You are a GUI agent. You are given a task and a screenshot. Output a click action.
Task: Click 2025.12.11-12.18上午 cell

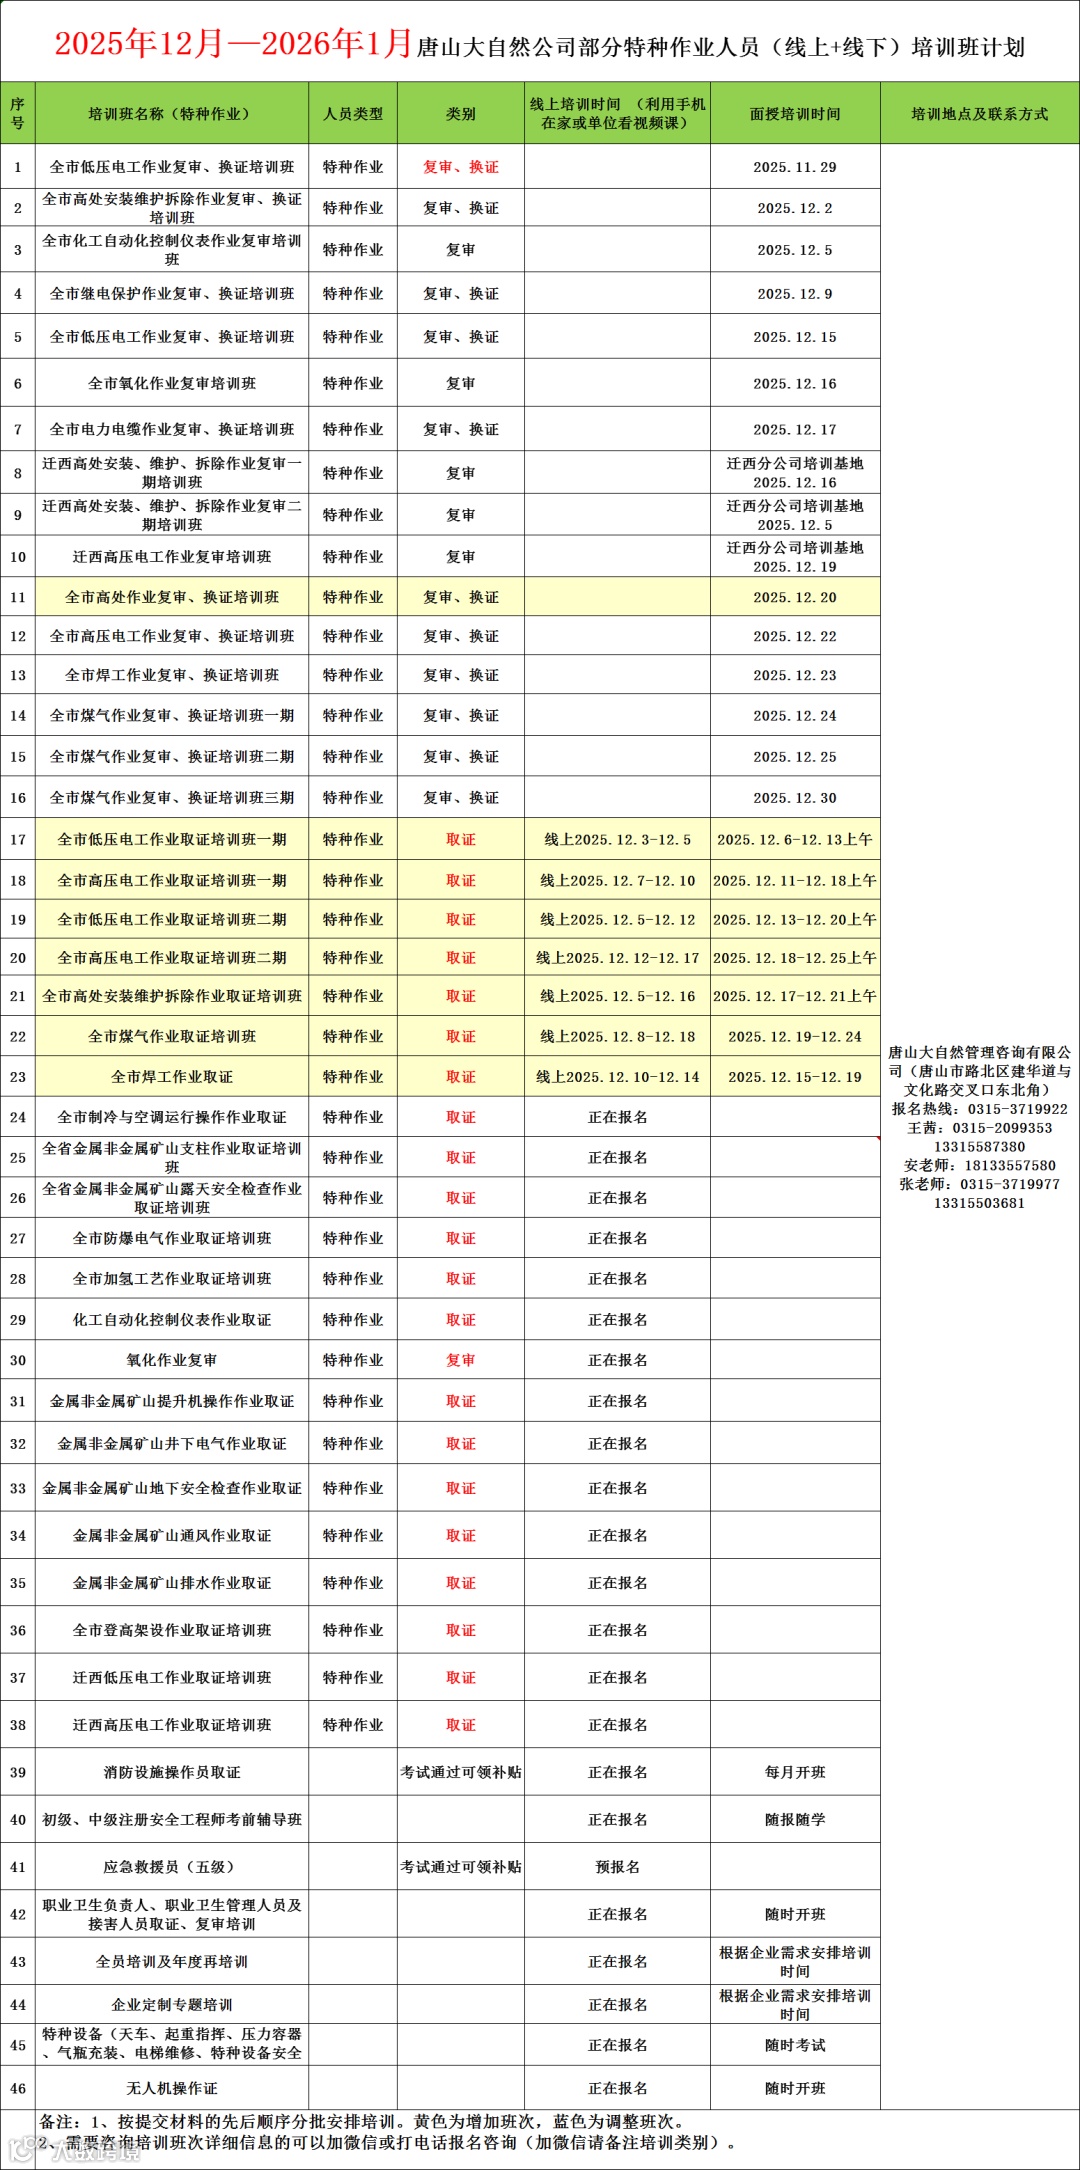795,880
